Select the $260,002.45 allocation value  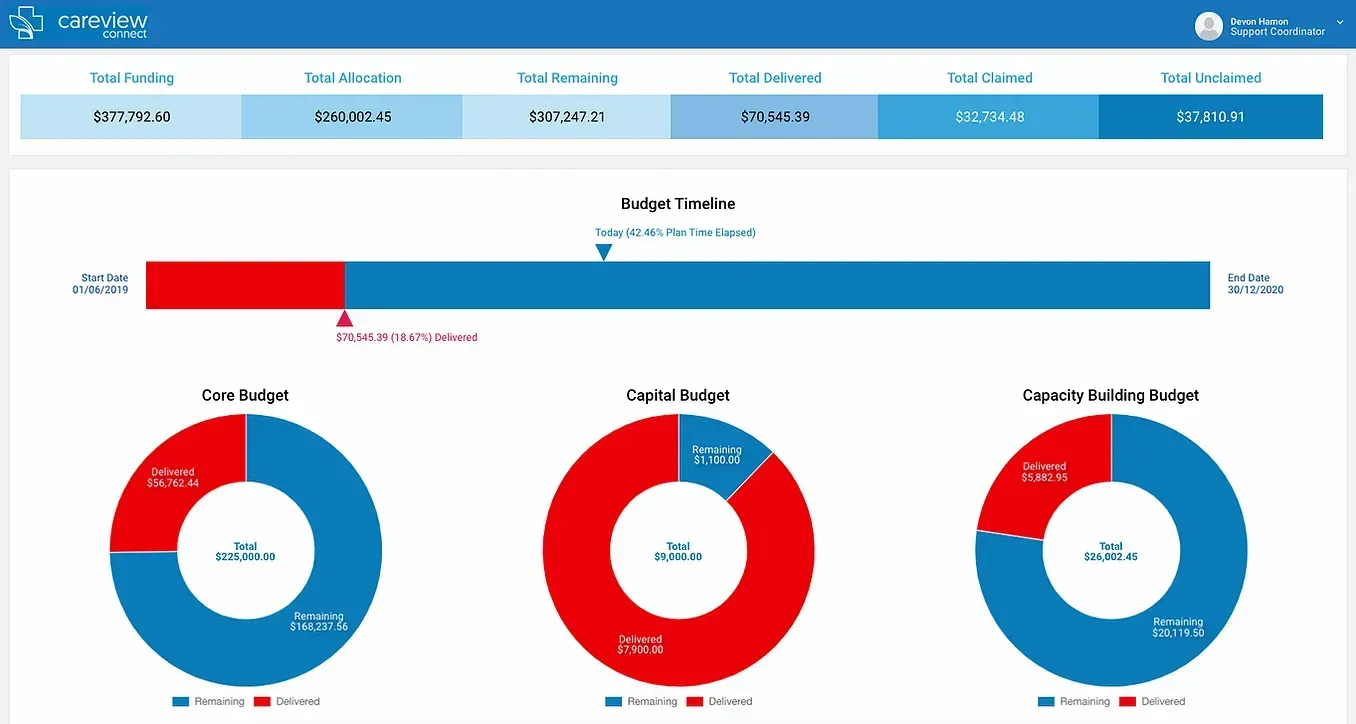(353, 117)
